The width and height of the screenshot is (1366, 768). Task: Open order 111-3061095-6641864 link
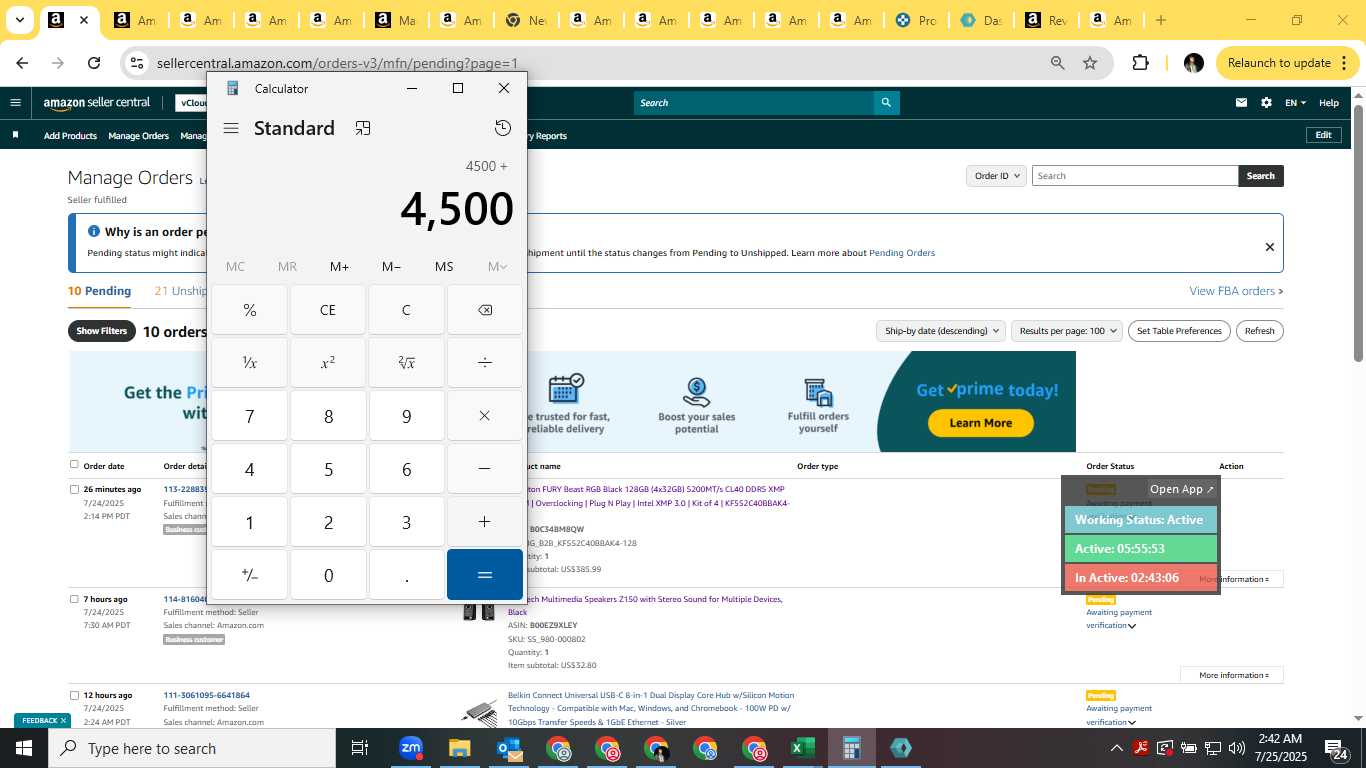click(207, 695)
